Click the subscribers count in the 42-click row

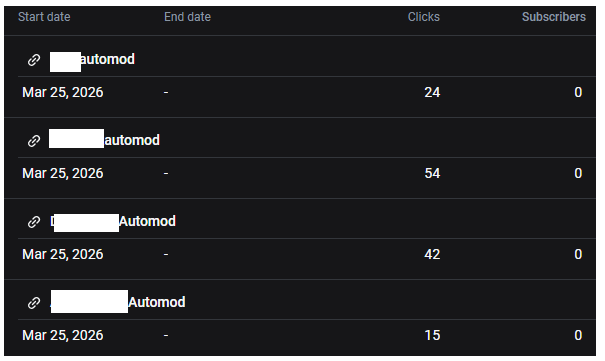point(578,254)
